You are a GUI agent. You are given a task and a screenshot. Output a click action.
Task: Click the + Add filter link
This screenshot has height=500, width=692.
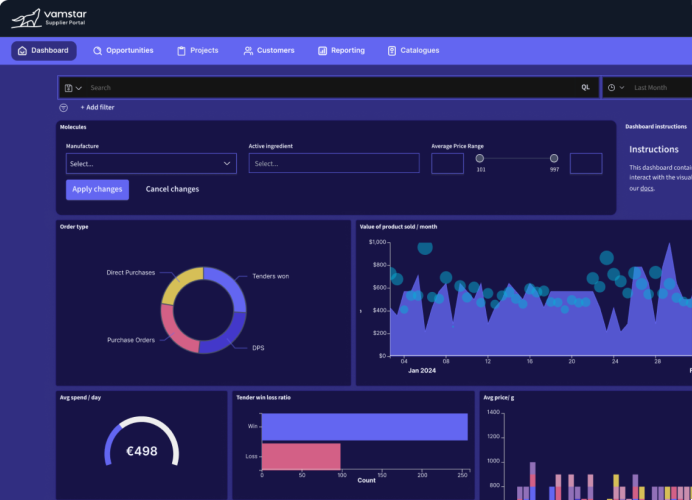tap(97, 107)
